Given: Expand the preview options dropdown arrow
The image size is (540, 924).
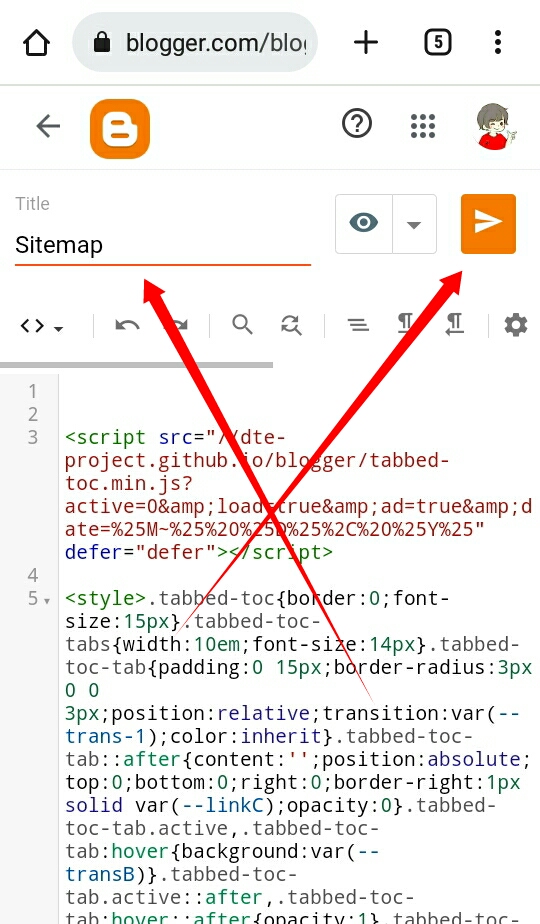Looking at the screenshot, I should tap(414, 224).
